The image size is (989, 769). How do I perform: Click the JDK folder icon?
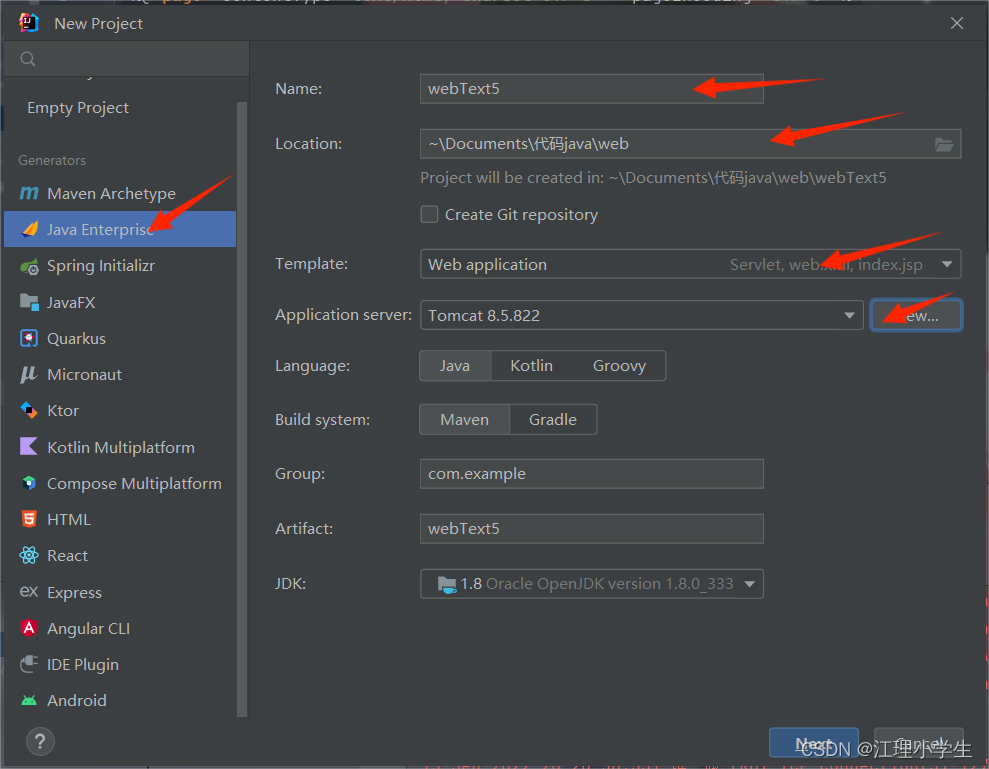click(x=447, y=585)
